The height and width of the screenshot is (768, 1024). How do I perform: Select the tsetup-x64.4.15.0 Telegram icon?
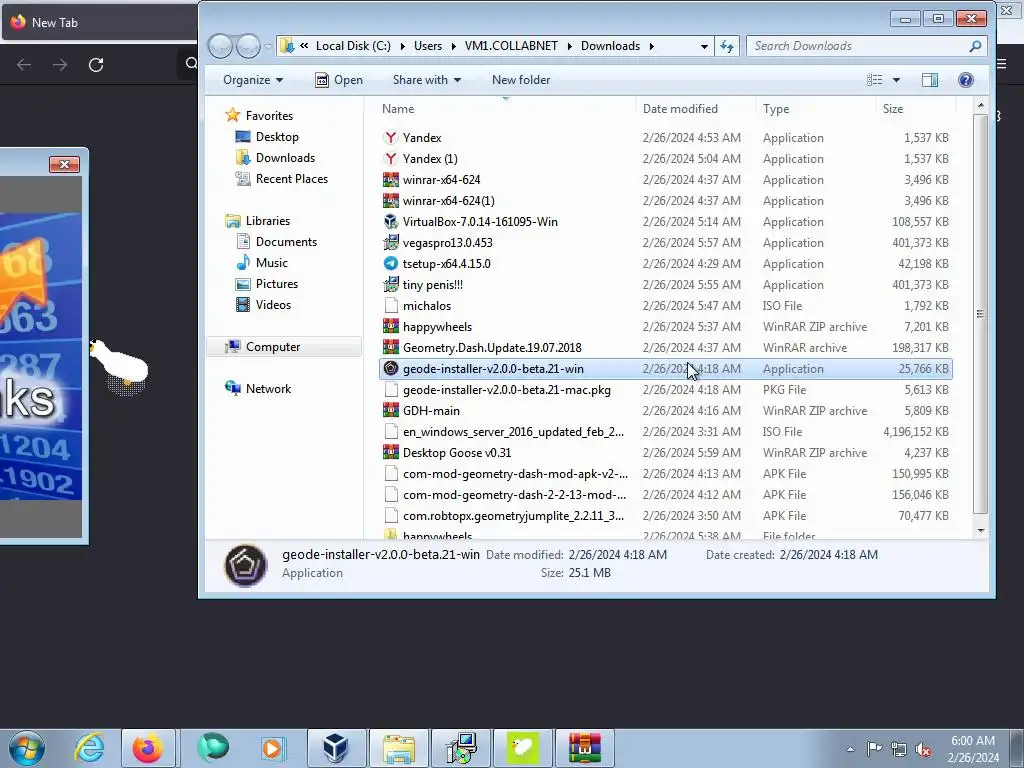click(391, 263)
